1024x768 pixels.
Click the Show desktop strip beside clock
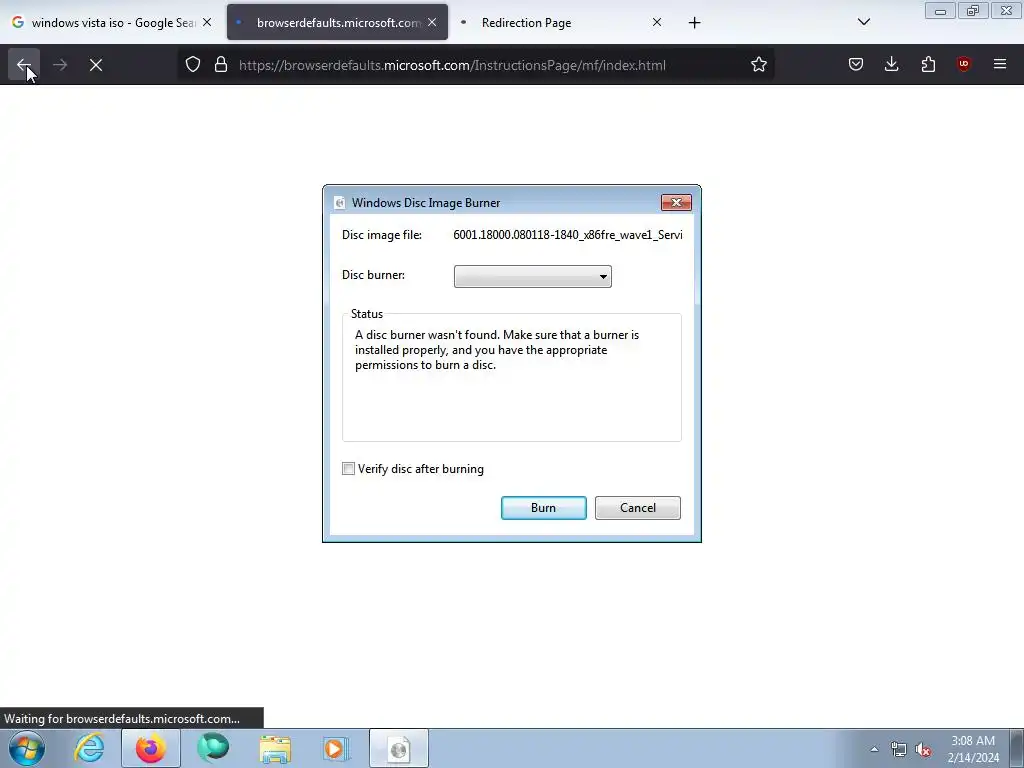(1017, 748)
